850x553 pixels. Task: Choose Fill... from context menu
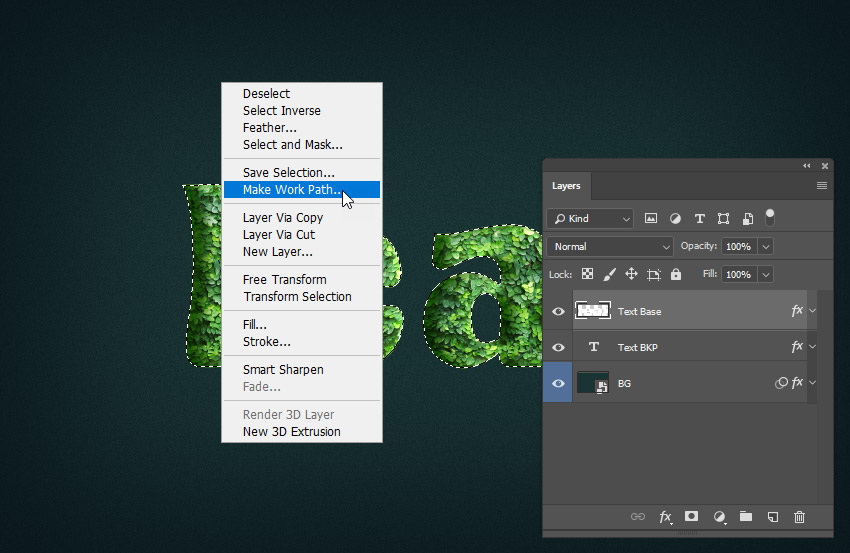(302, 325)
